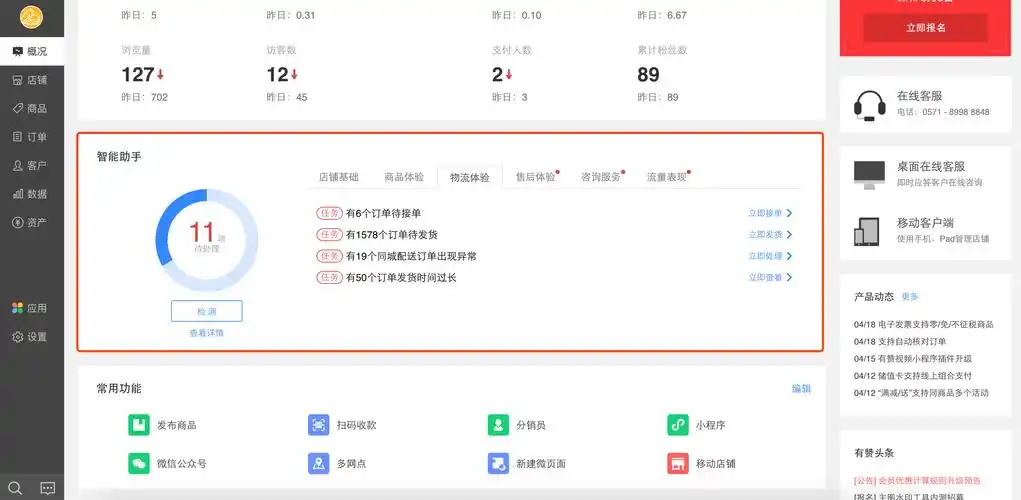Click the 移动客户端 card title
Image resolution: width=1021 pixels, height=500 pixels.
tap(926, 223)
